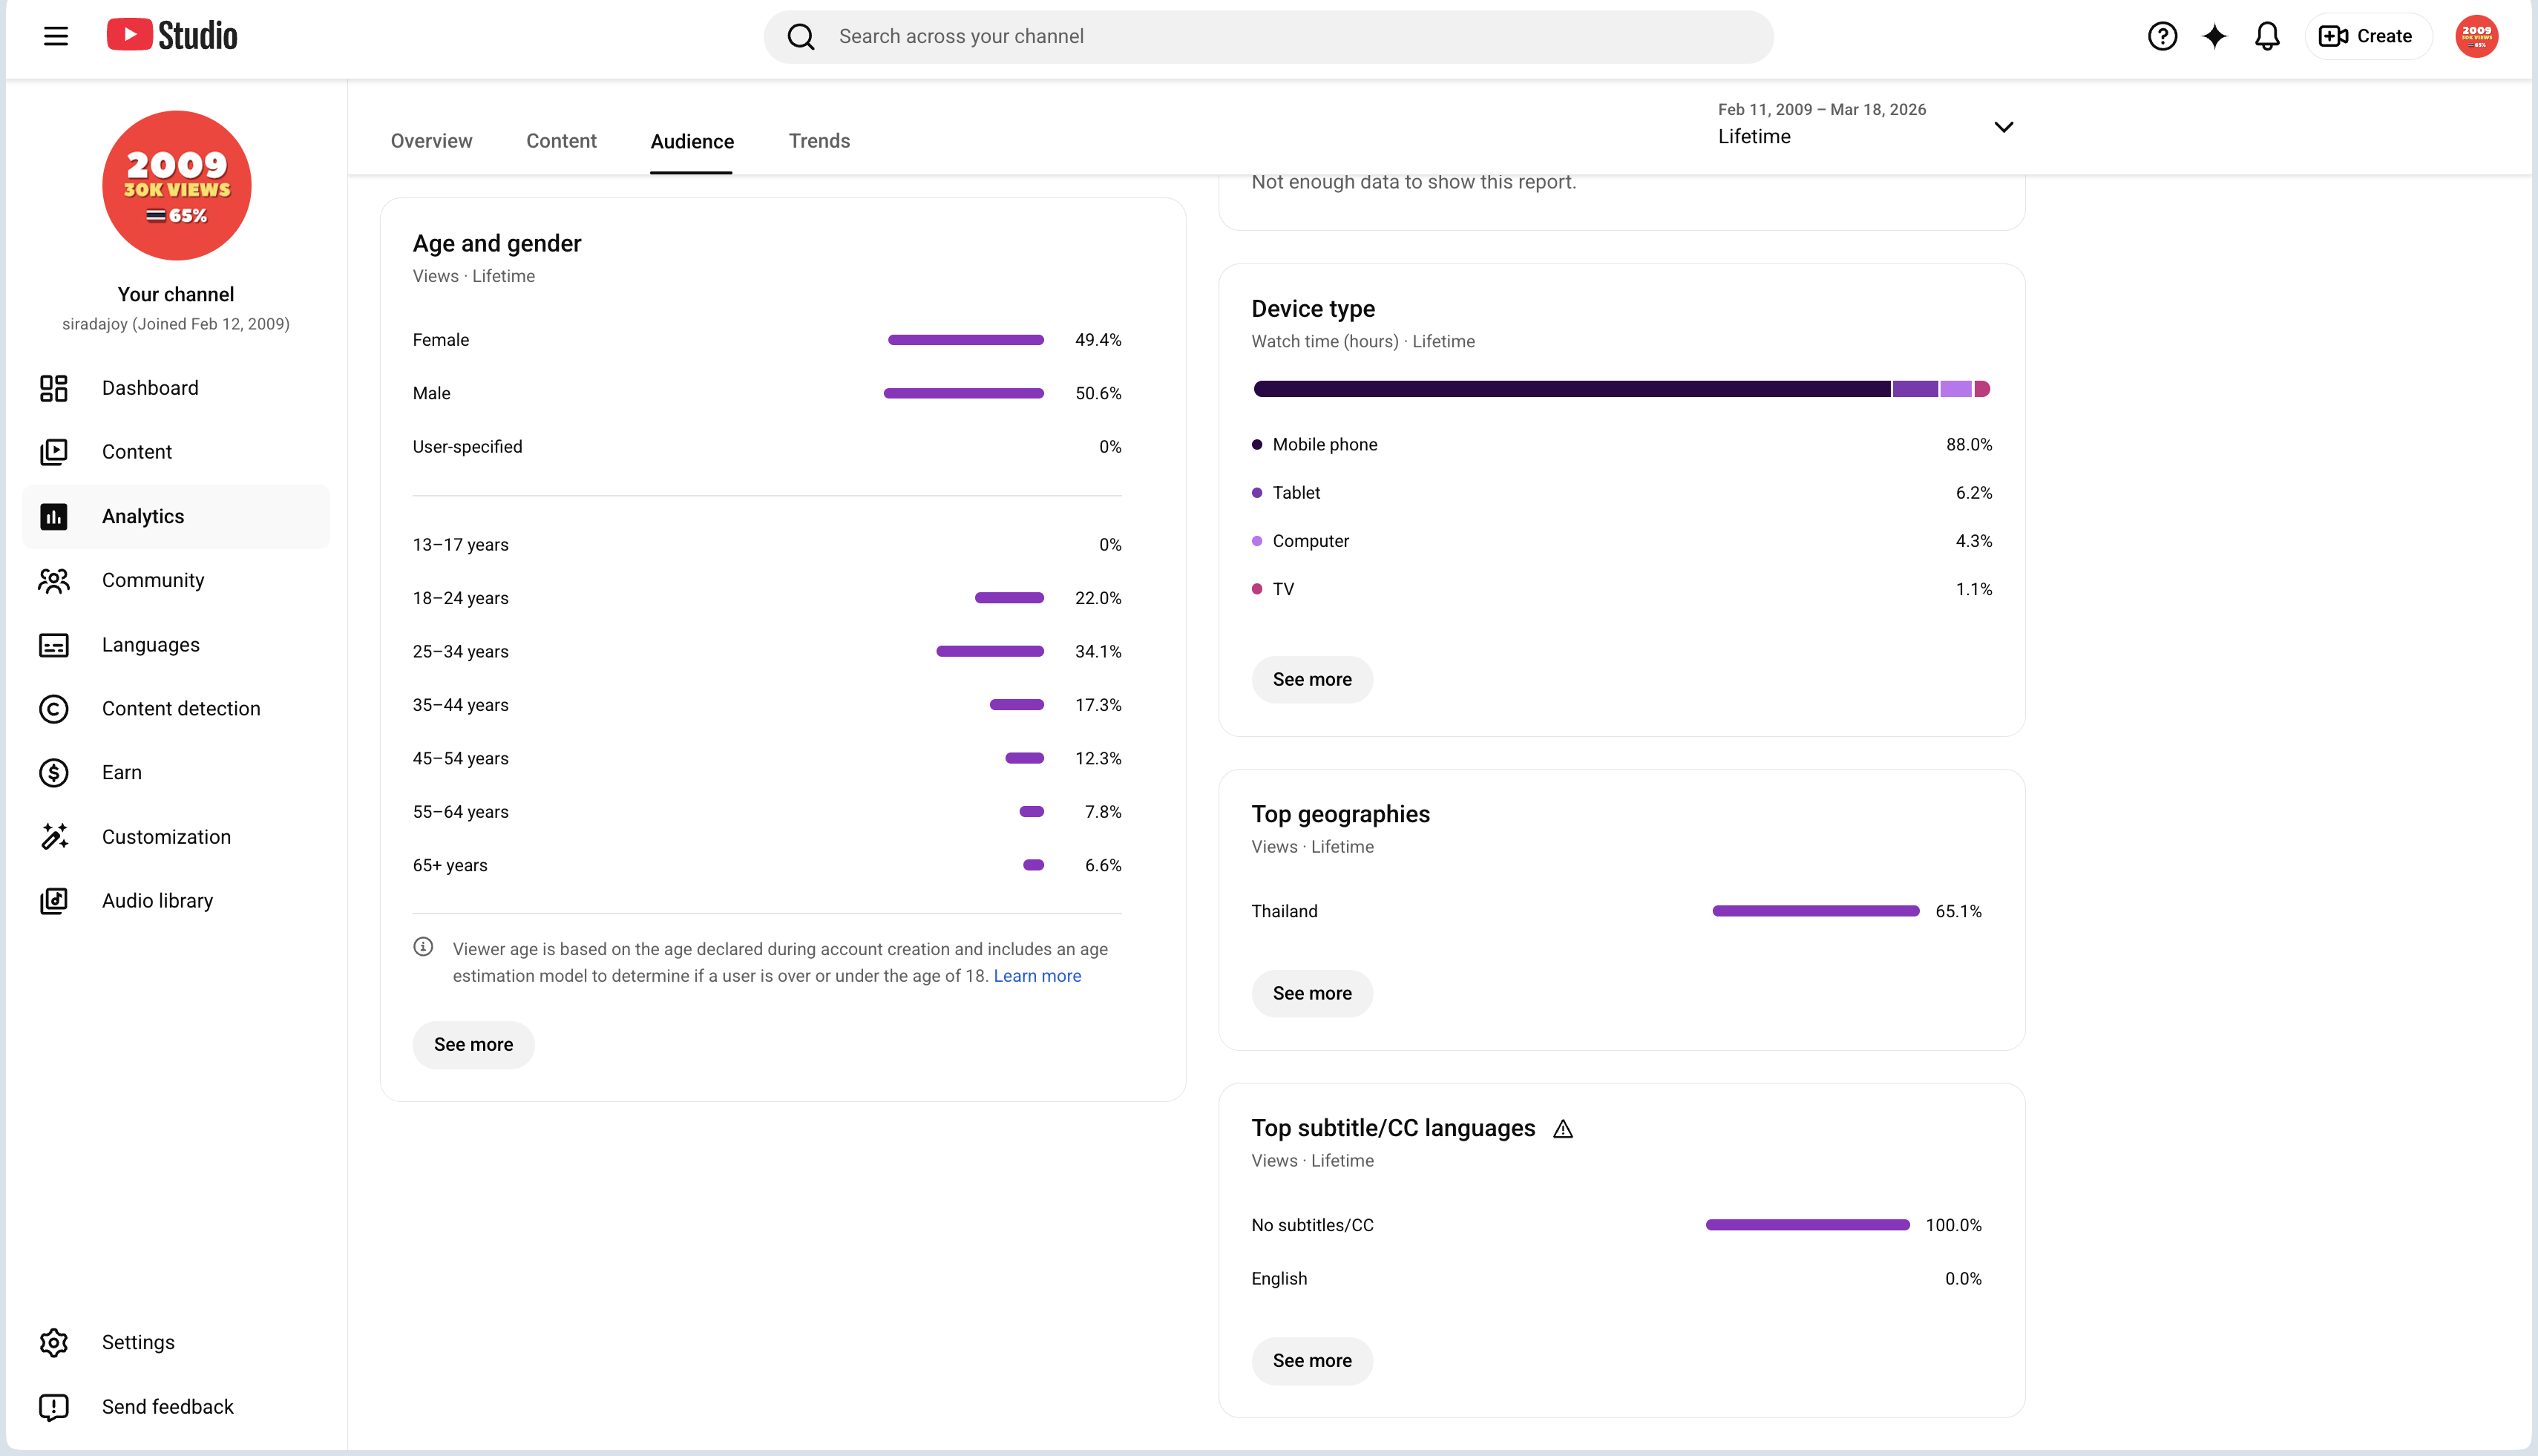
Task: Open the notifications bell
Action: coord(2267,36)
